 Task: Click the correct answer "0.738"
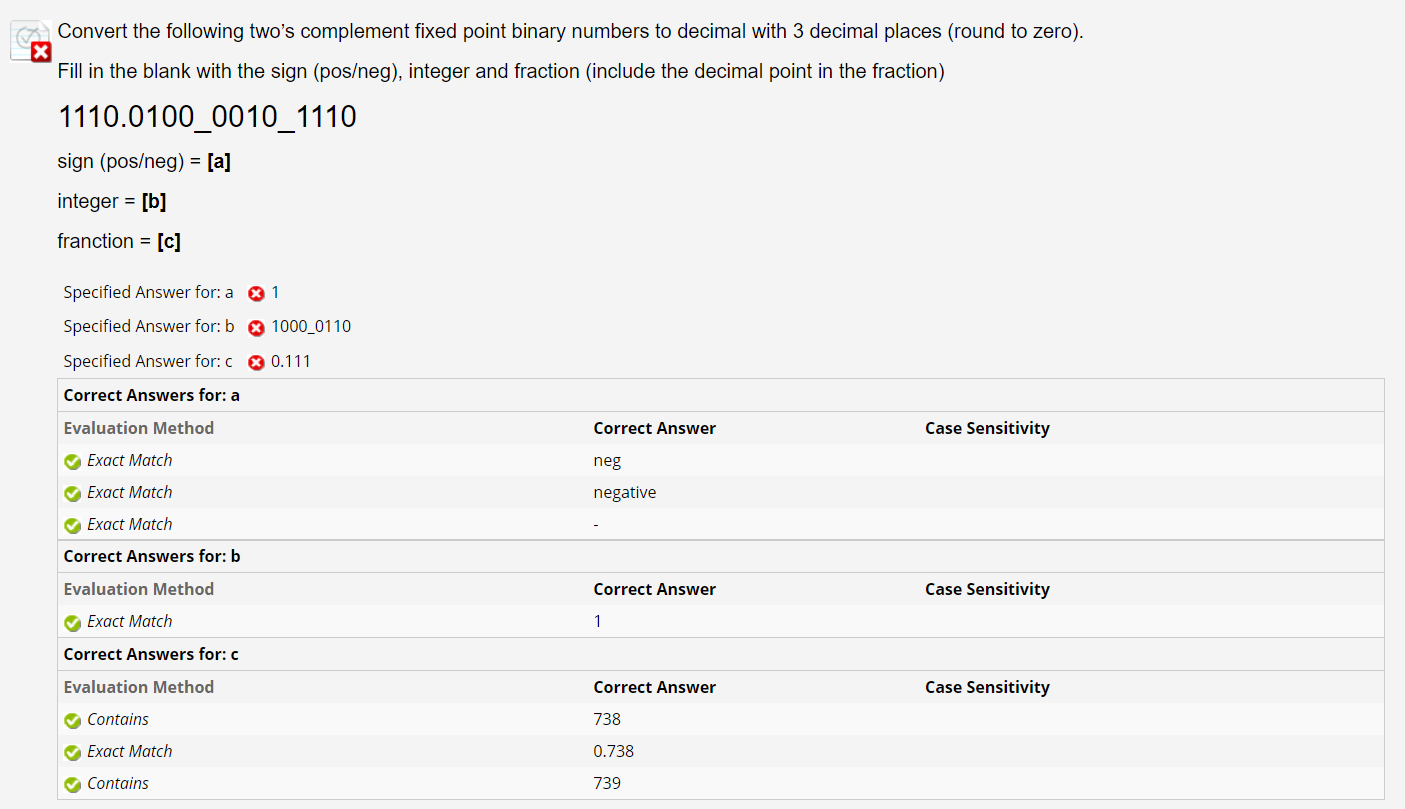point(614,751)
